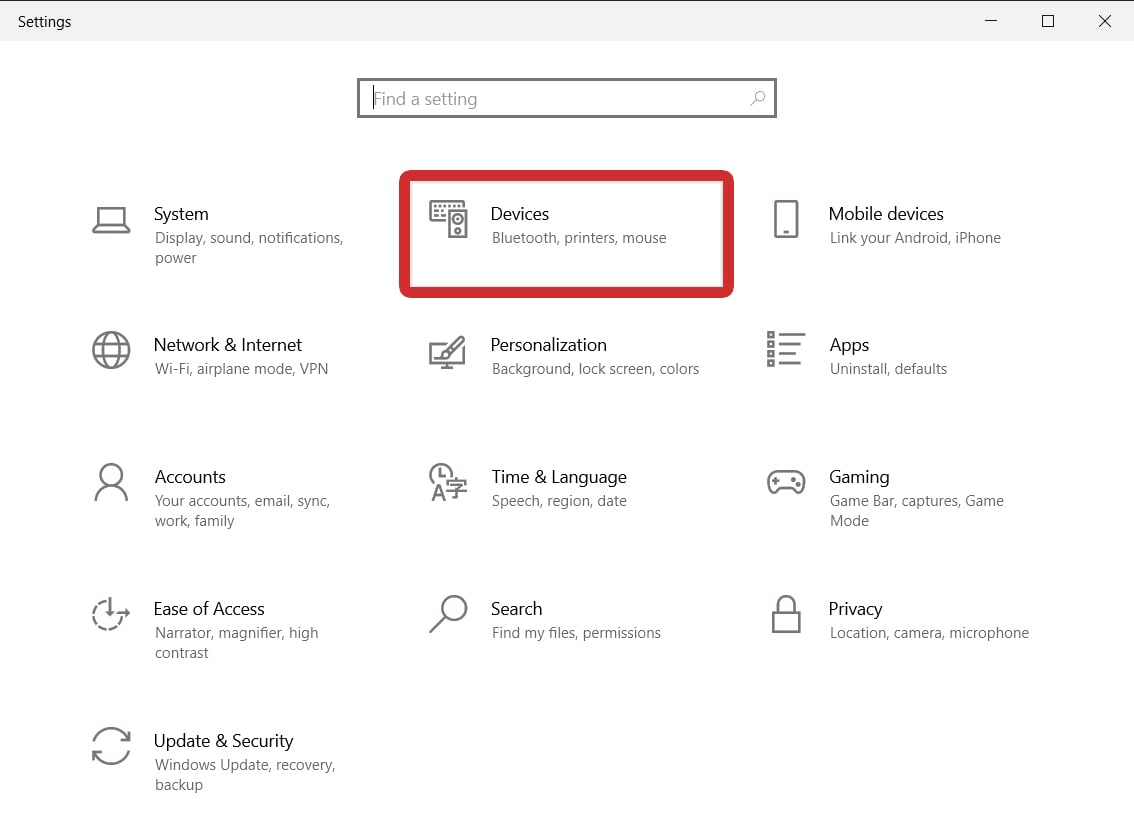The image size is (1134, 839).
Task: Open the Personalization paintbrush icon
Action: pyautogui.click(x=448, y=351)
